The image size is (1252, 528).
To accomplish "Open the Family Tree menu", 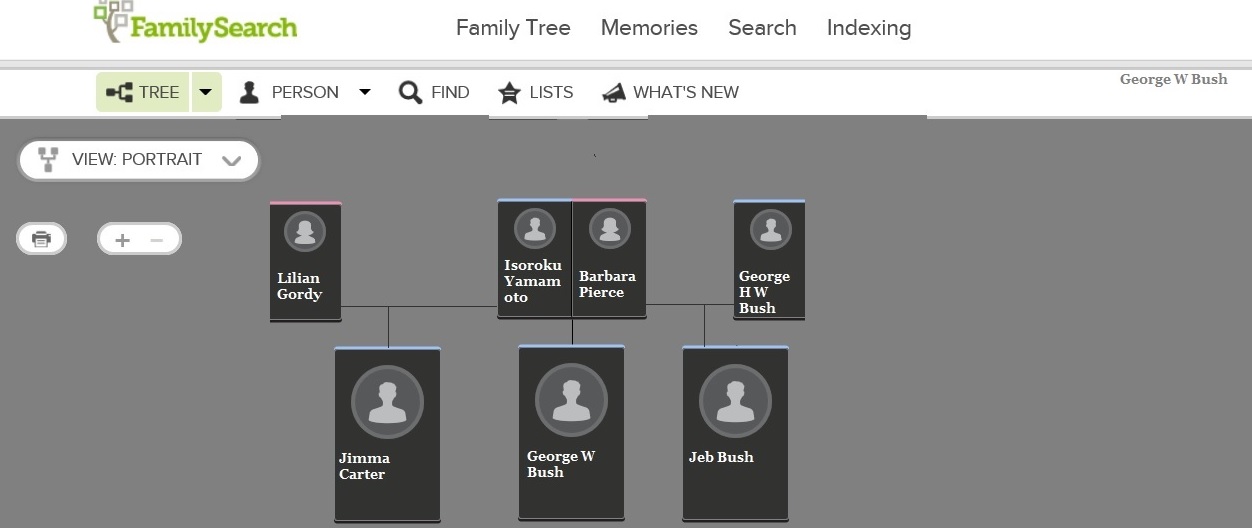I will click(513, 28).
